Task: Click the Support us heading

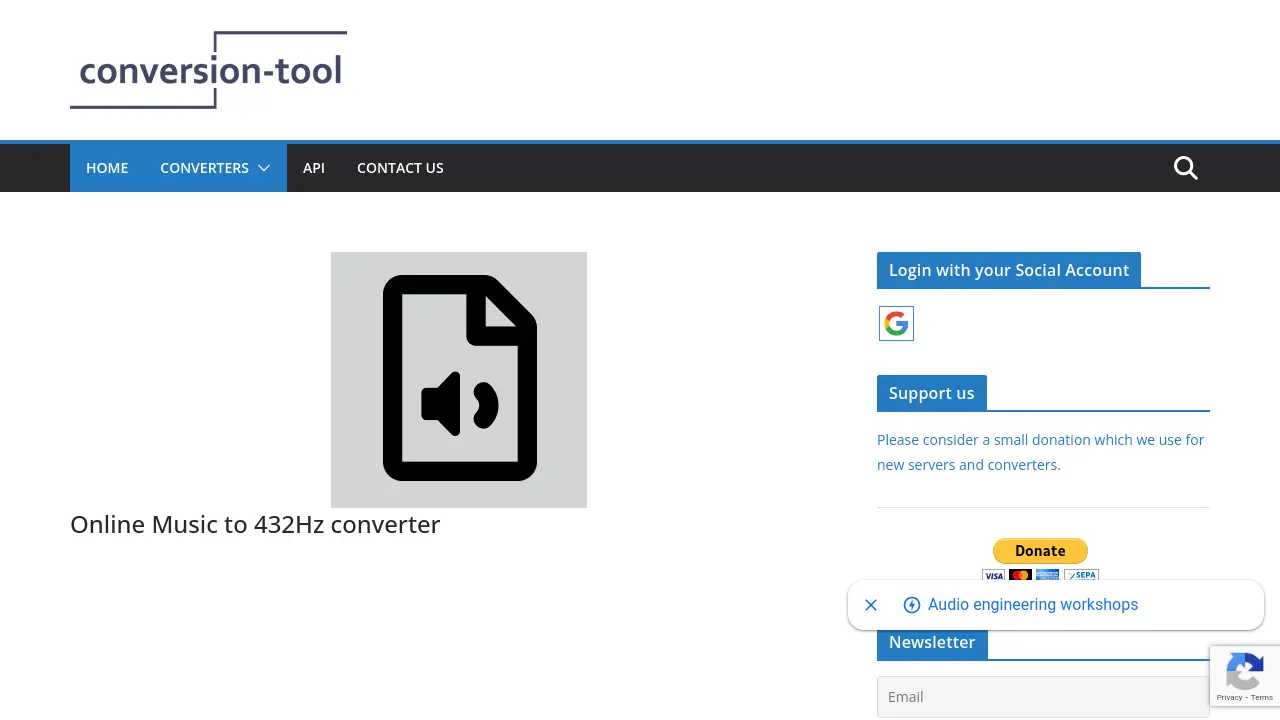Action: tap(931, 393)
